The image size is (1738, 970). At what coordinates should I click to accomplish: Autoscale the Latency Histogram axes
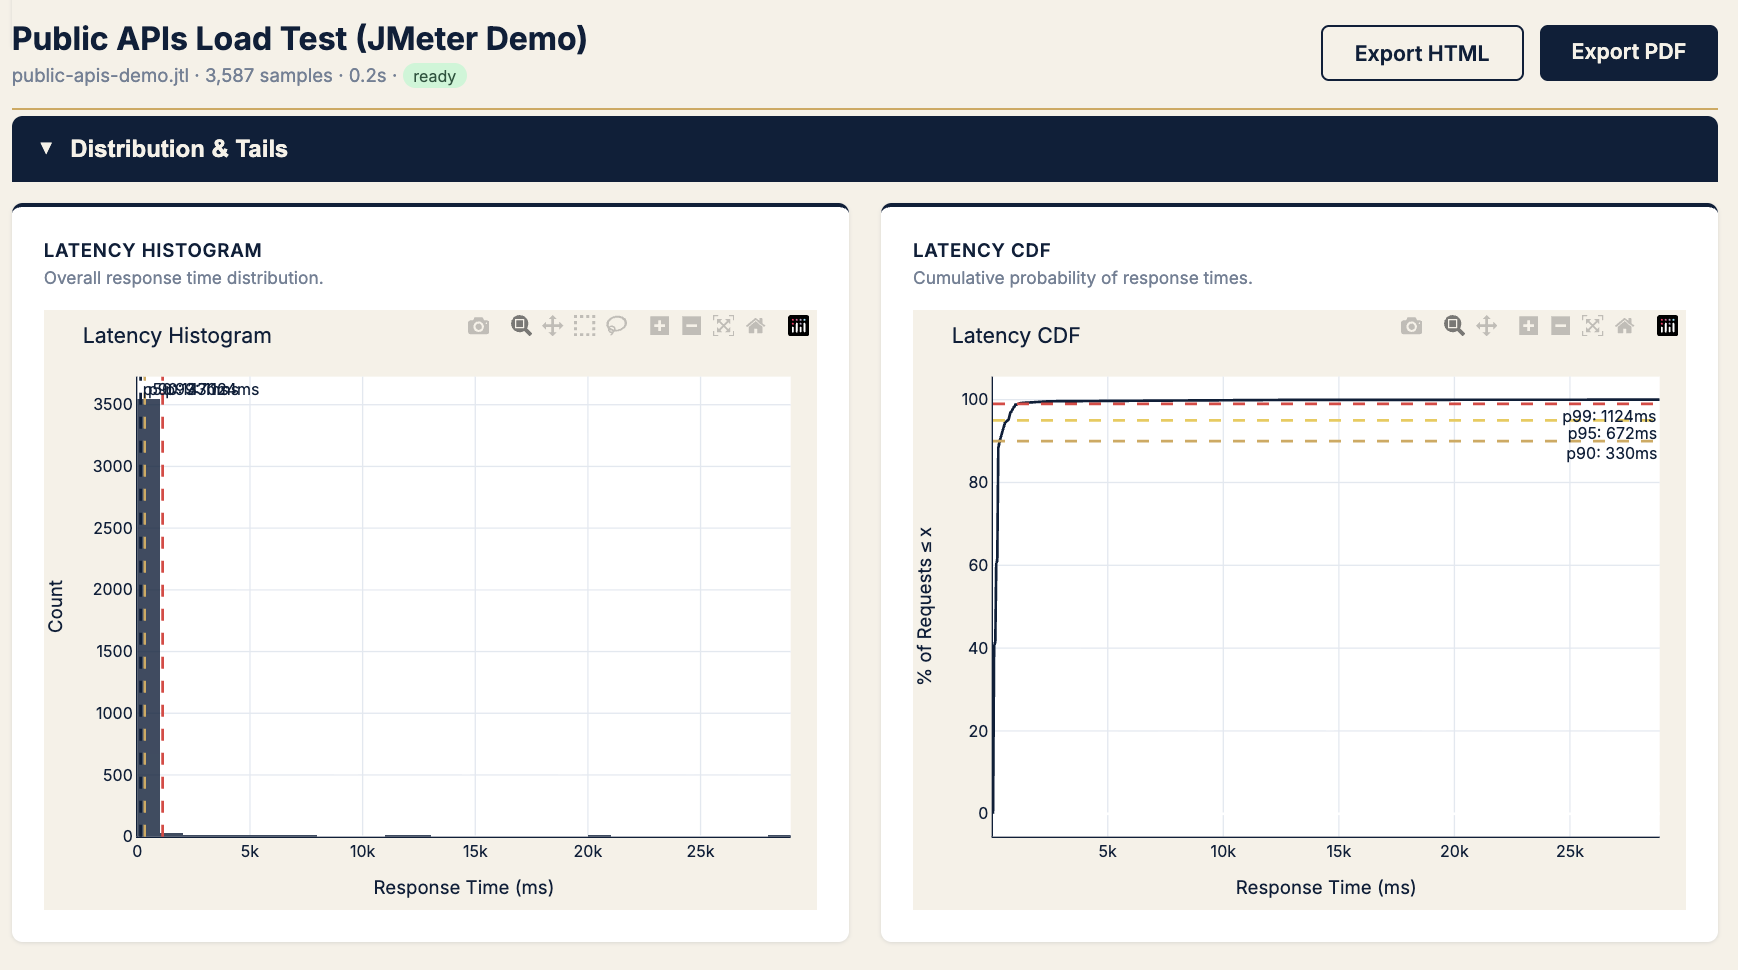(723, 326)
